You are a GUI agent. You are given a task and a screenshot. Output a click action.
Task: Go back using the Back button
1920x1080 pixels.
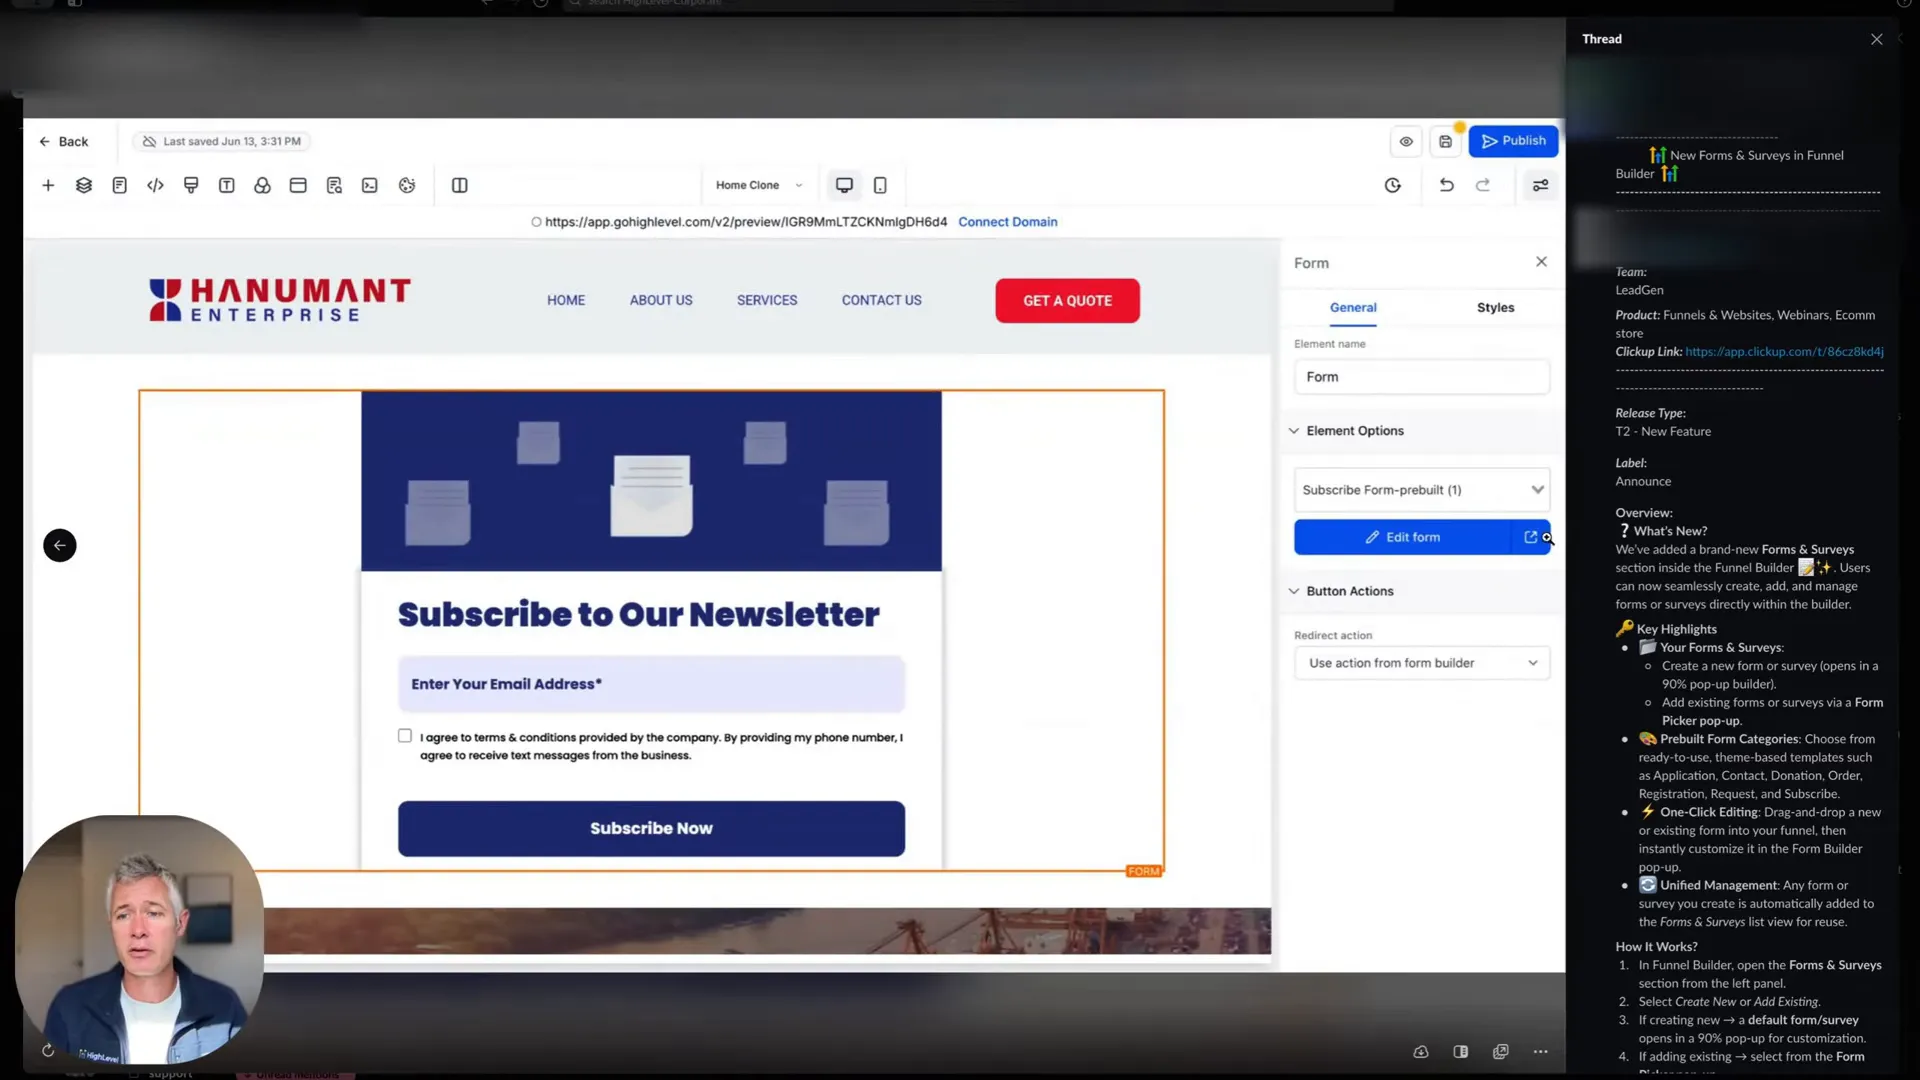tap(63, 141)
